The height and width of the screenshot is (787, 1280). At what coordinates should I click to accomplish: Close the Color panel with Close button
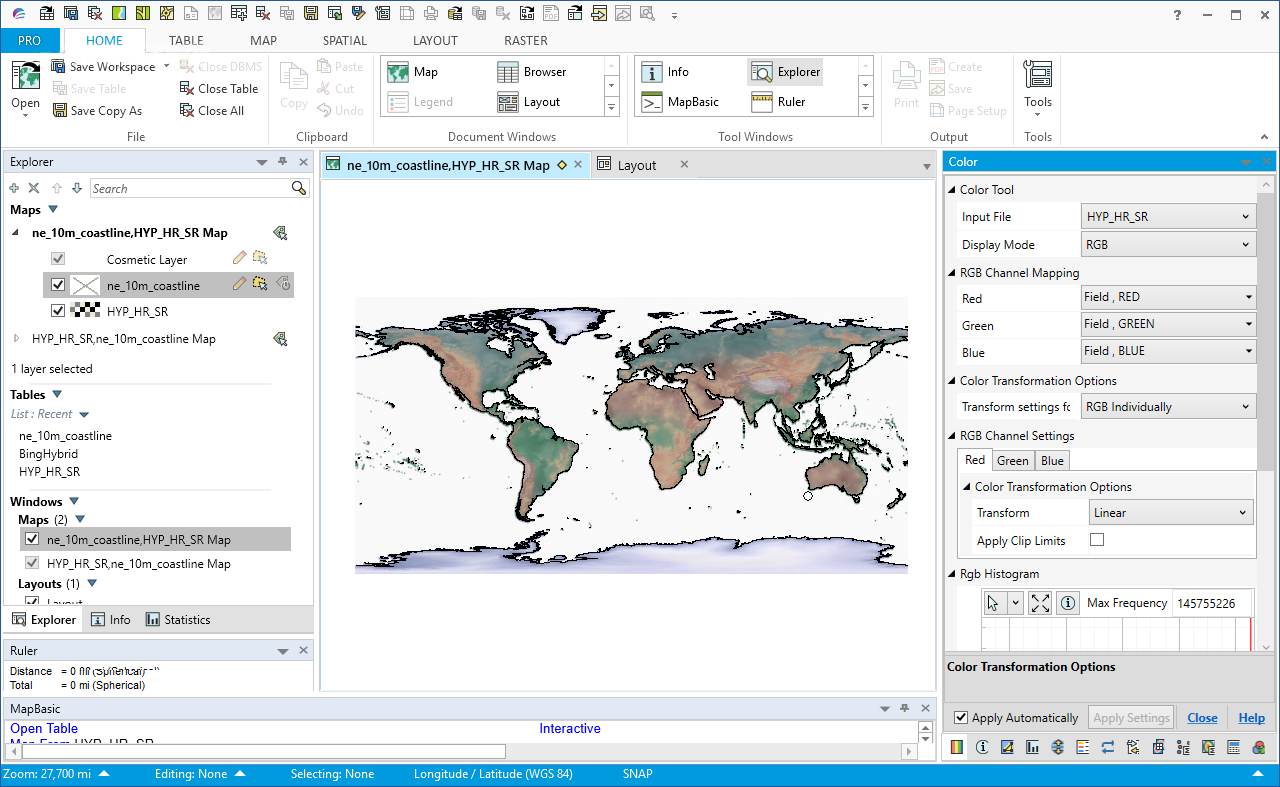pyautogui.click(x=1202, y=717)
